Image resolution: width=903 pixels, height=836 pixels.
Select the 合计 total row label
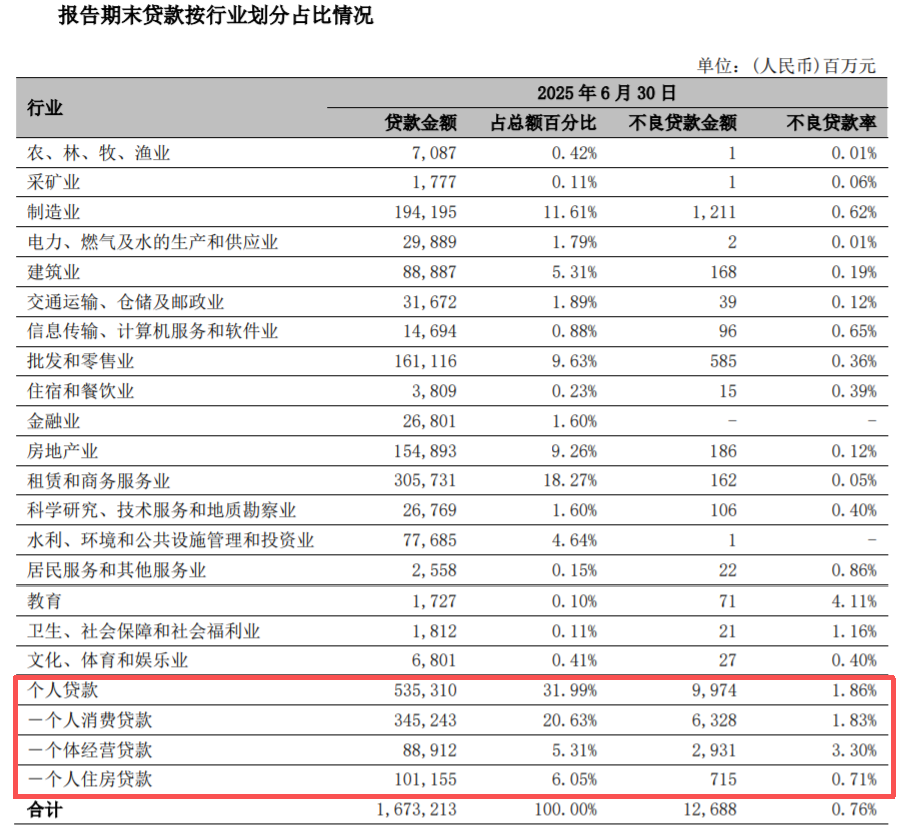44,810
